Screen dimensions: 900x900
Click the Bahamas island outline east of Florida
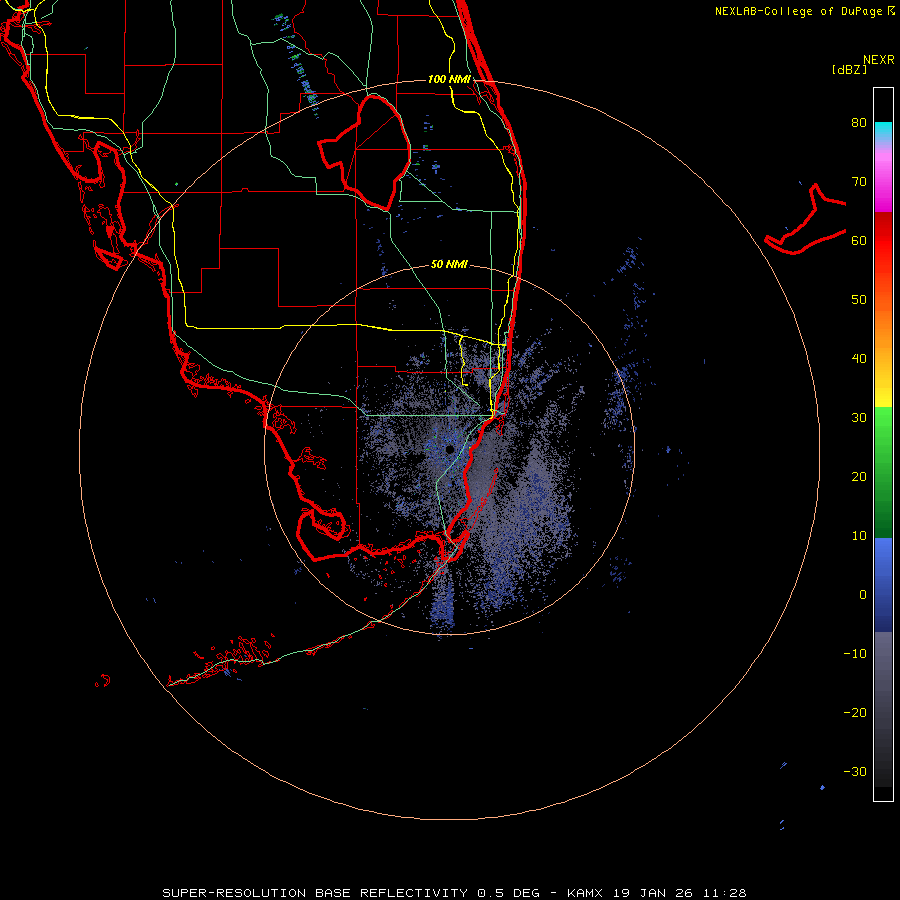coord(805,219)
